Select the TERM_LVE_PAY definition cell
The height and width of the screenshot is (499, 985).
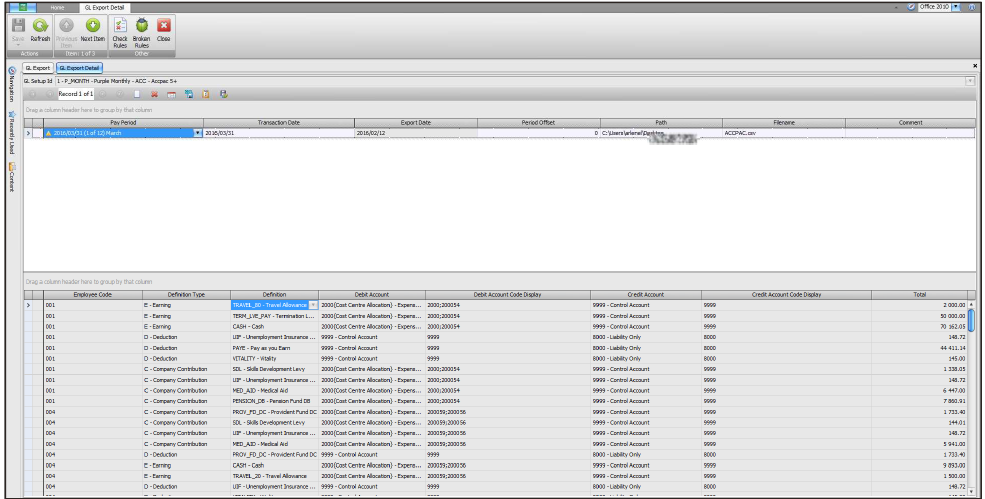pos(275,316)
